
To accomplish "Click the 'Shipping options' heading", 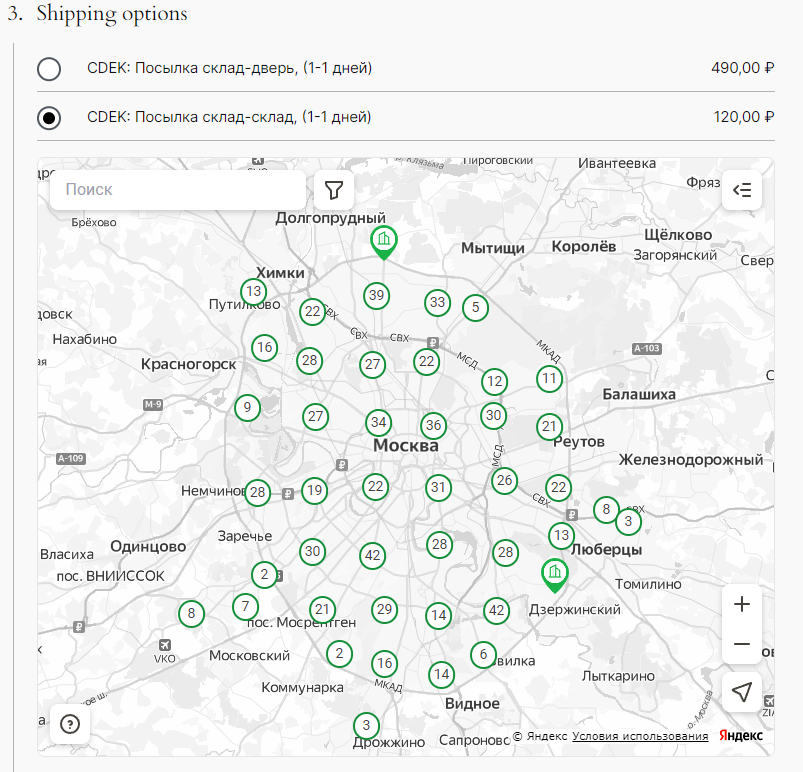I will (x=112, y=14).
